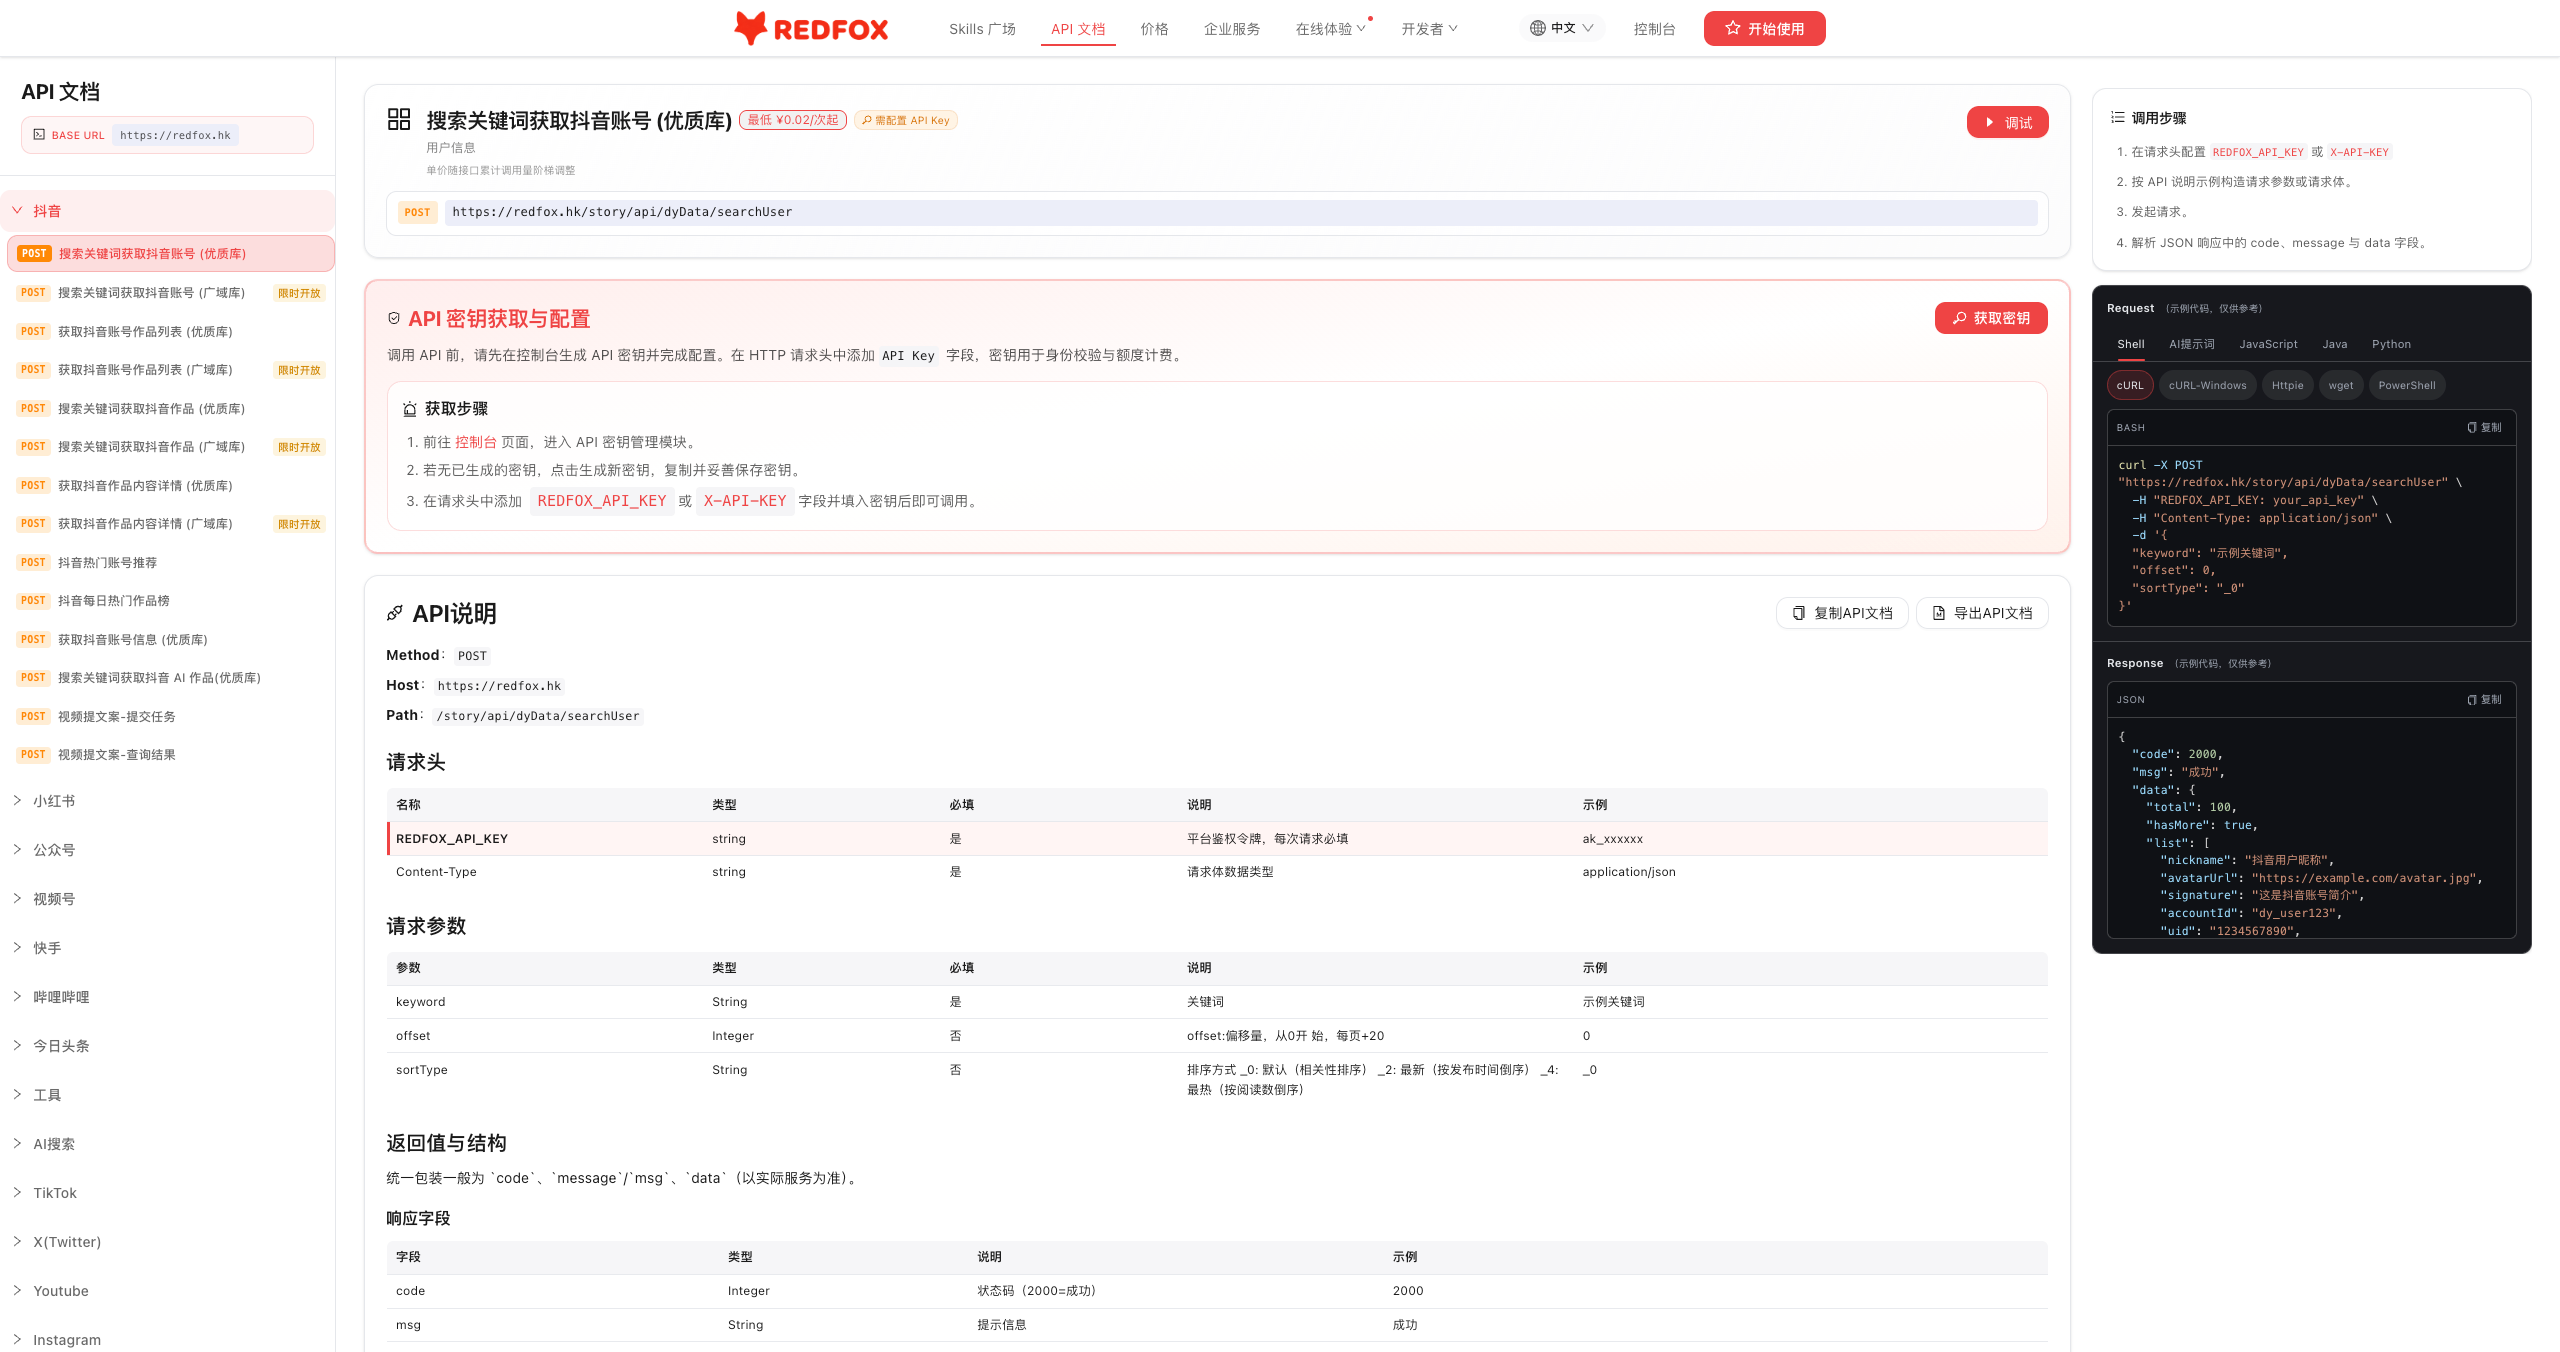The height and width of the screenshot is (1352, 2560).
Task: Expand the Youtube sidebar section
Action: pos(168,1291)
